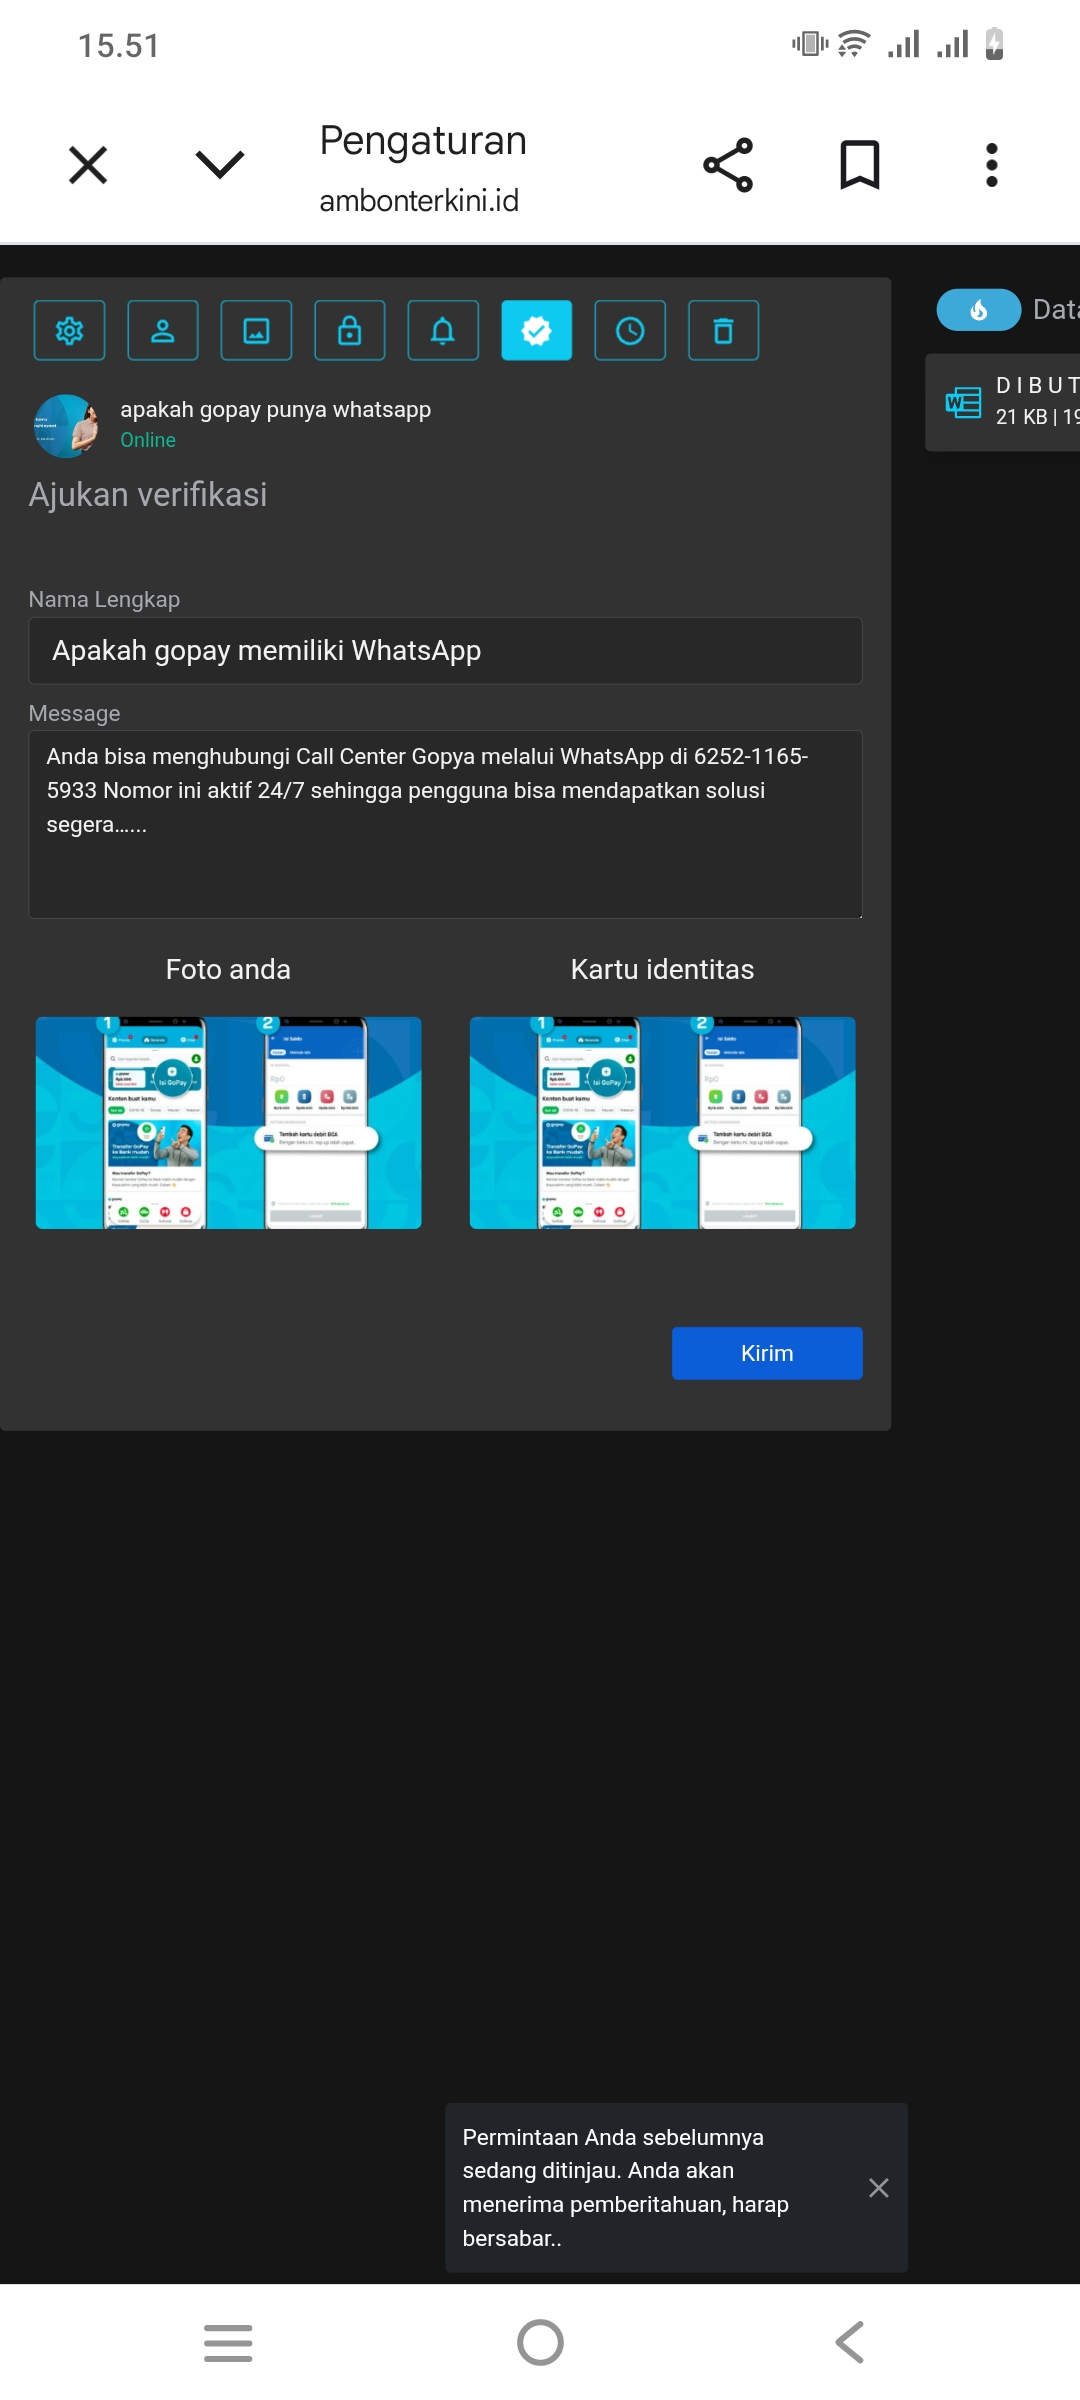The height and width of the screenshot is (2400, 1080).
Task: Open the three-dot overflow menu
Action: [x=992, y=165]
